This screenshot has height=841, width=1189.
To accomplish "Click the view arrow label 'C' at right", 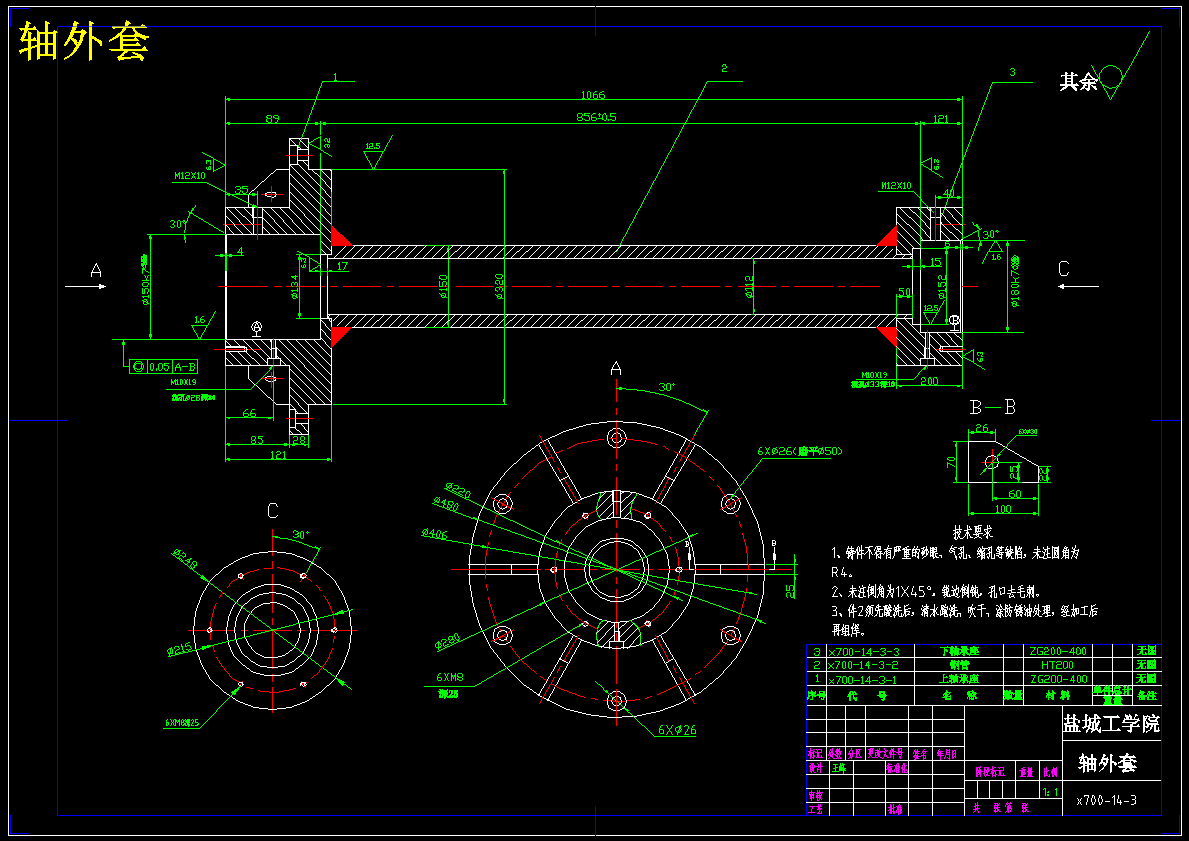I will coord(1063,268).
